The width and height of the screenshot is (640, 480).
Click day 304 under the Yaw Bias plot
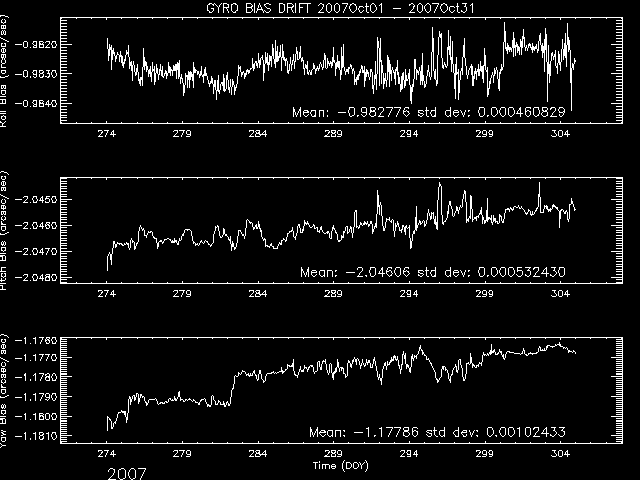[560, 453]
